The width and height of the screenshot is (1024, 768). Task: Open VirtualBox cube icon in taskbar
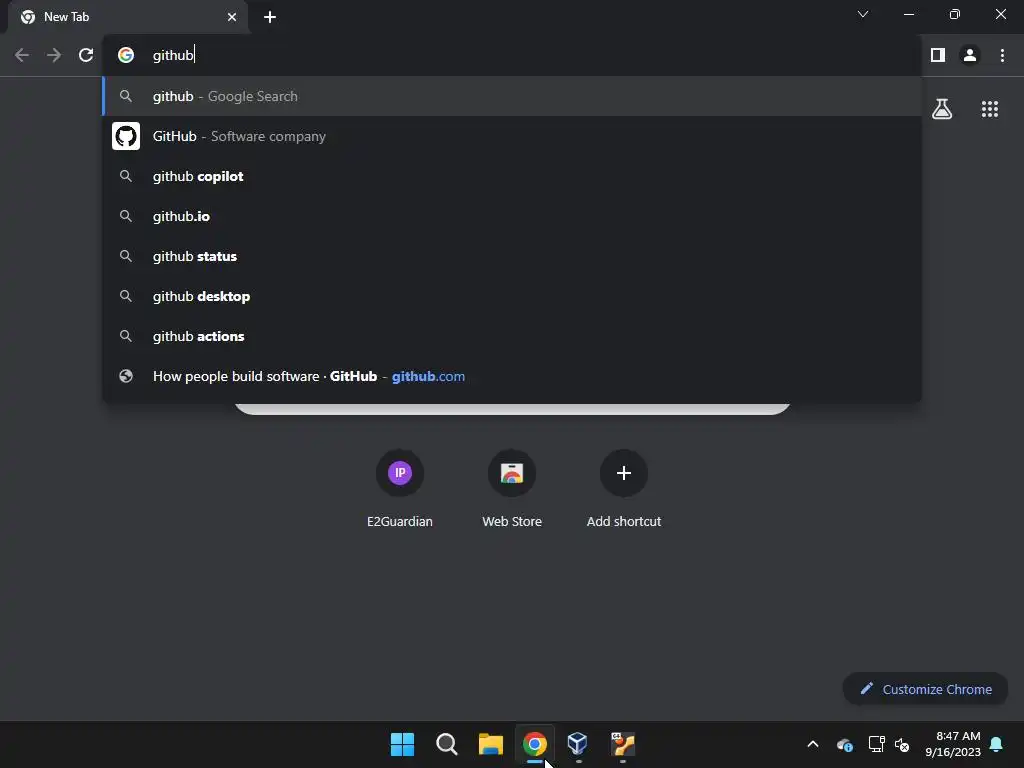578,744
